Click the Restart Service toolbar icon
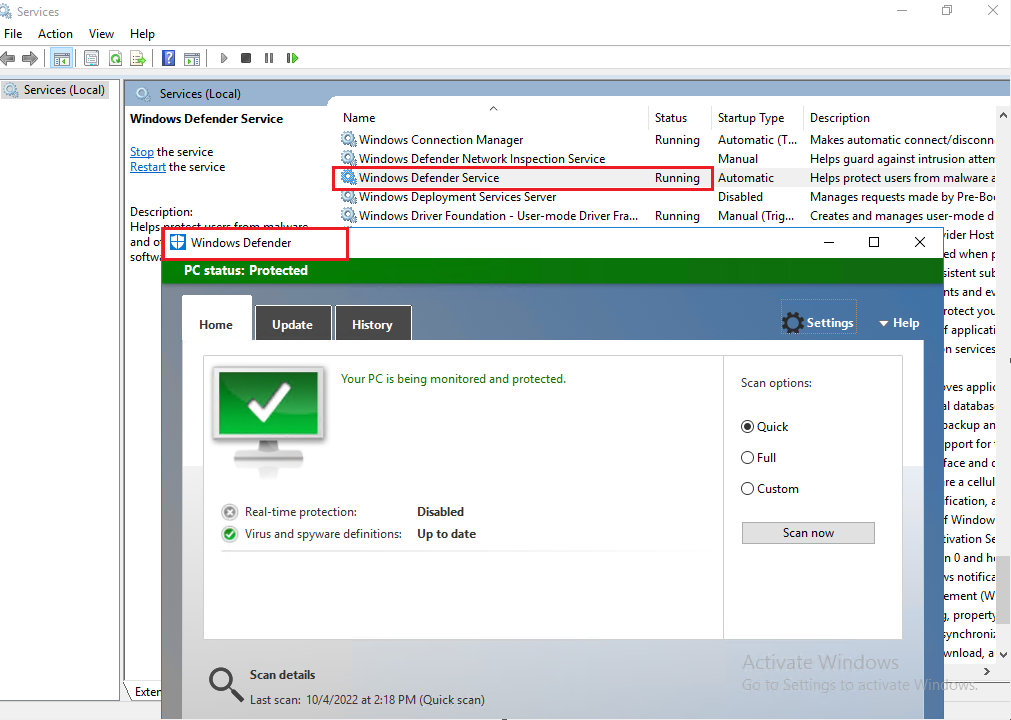 click(292, 59)
